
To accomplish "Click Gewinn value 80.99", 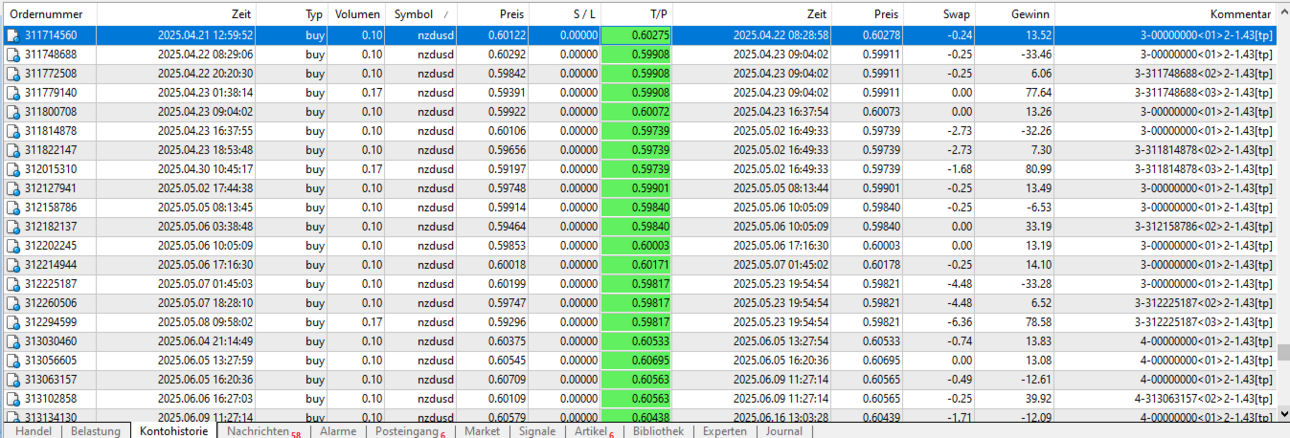I will point(1036,169).
